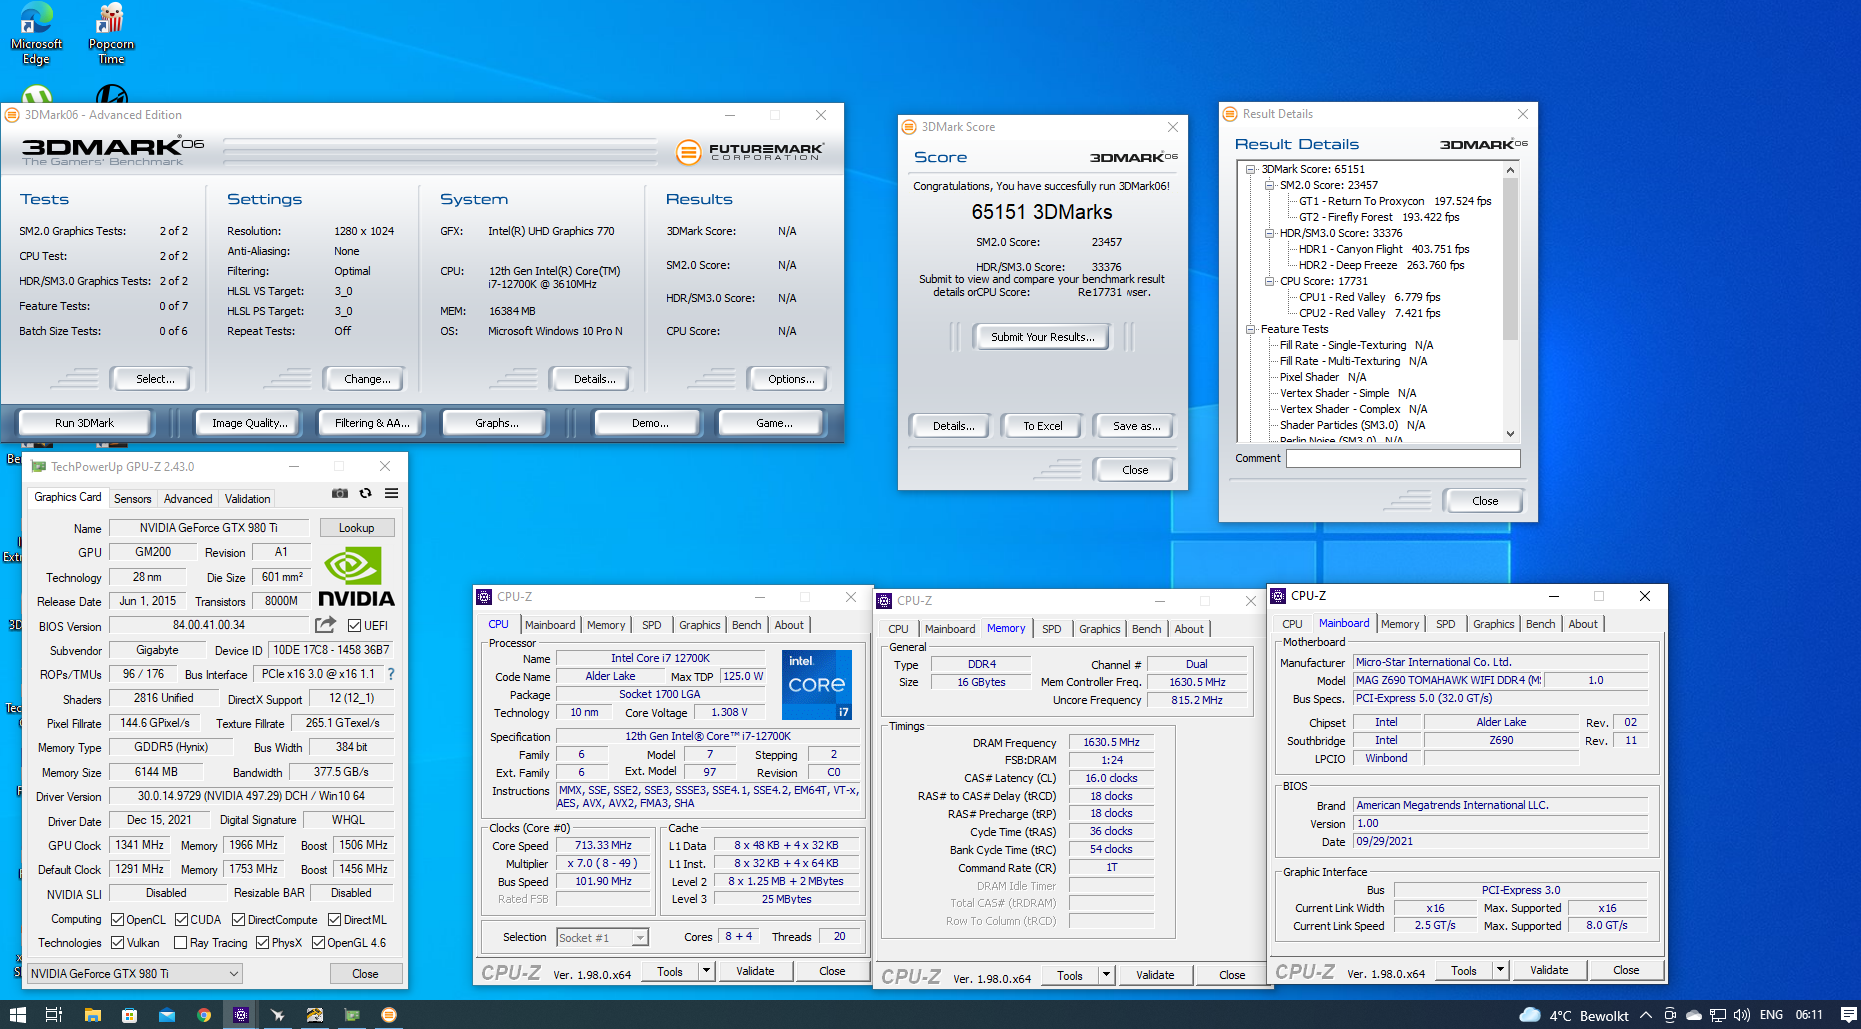
Task: Open the GPU selection dropdown in GPU-Z
Action: 135,973
